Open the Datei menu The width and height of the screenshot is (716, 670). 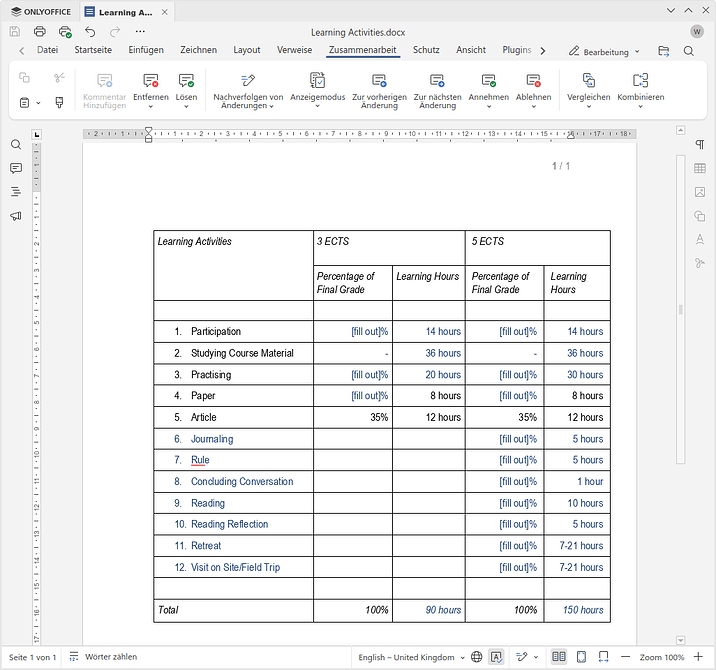pyautogui.click(x=47, y=50)
